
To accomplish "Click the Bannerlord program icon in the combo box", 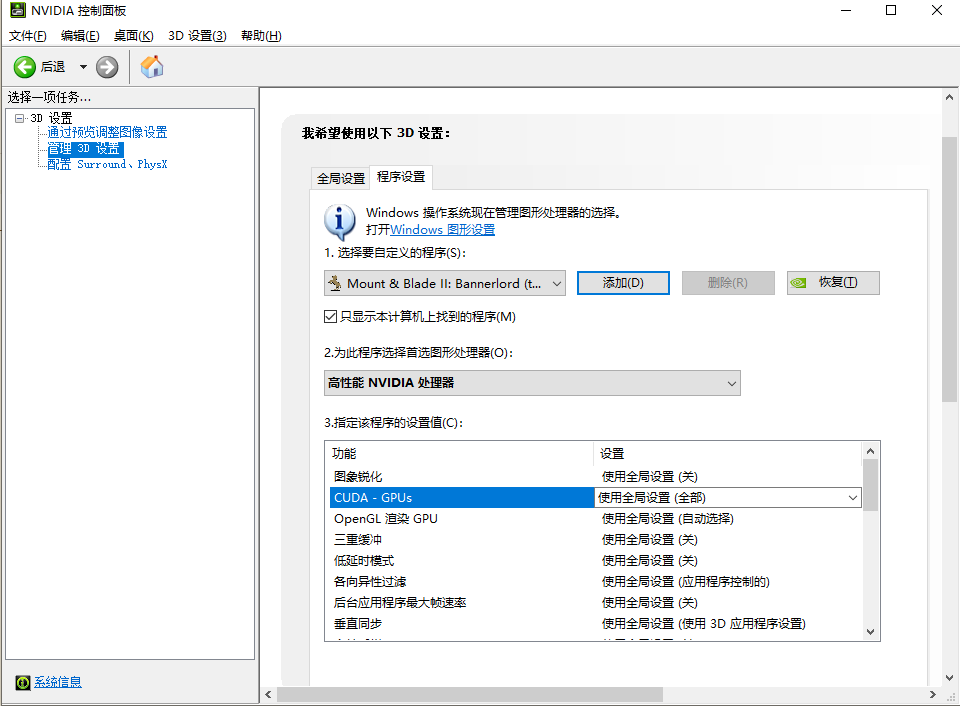I will pos(335,283).
